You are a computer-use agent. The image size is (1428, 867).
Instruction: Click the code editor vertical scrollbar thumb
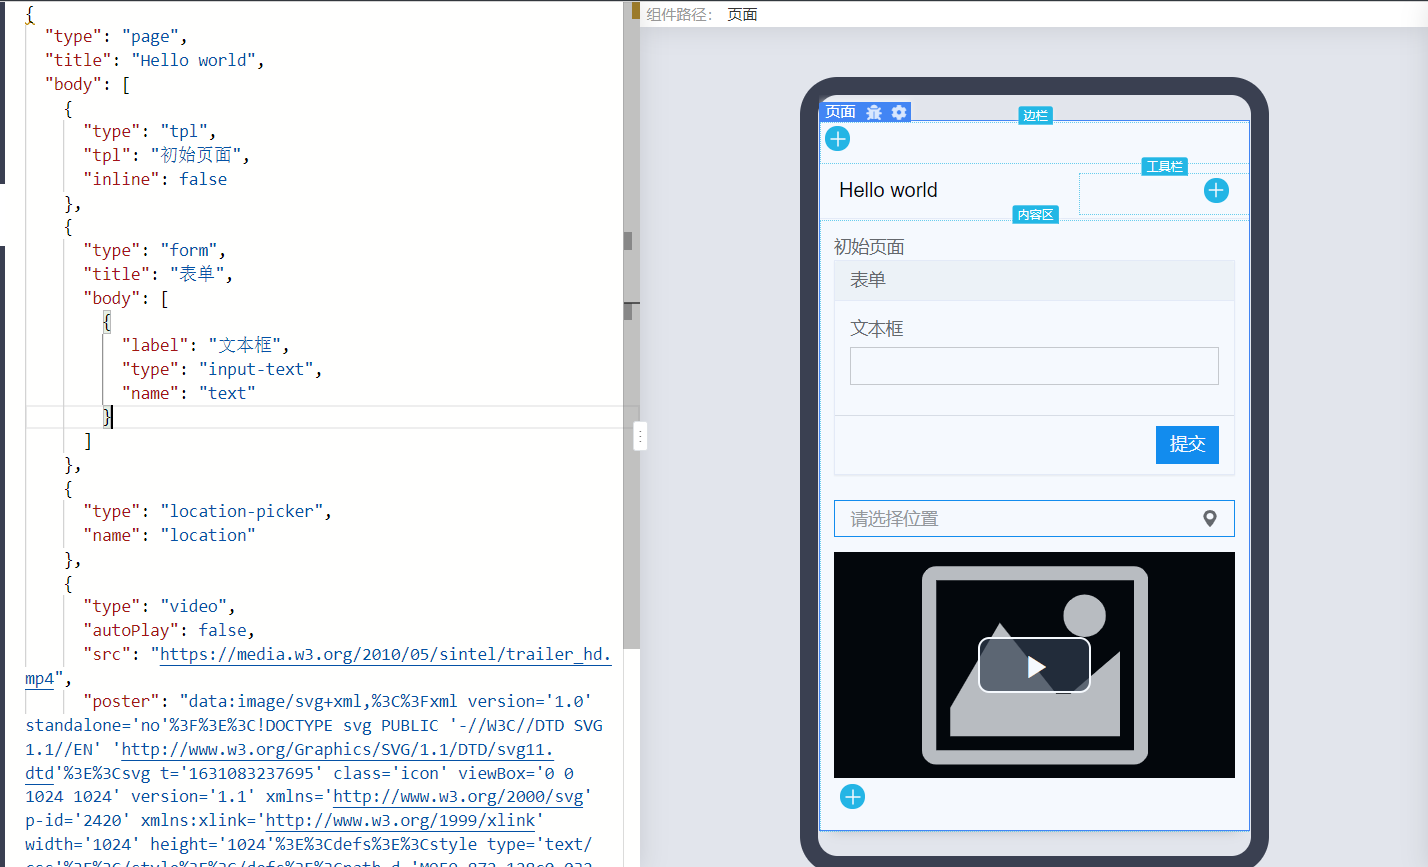[631, 324]
